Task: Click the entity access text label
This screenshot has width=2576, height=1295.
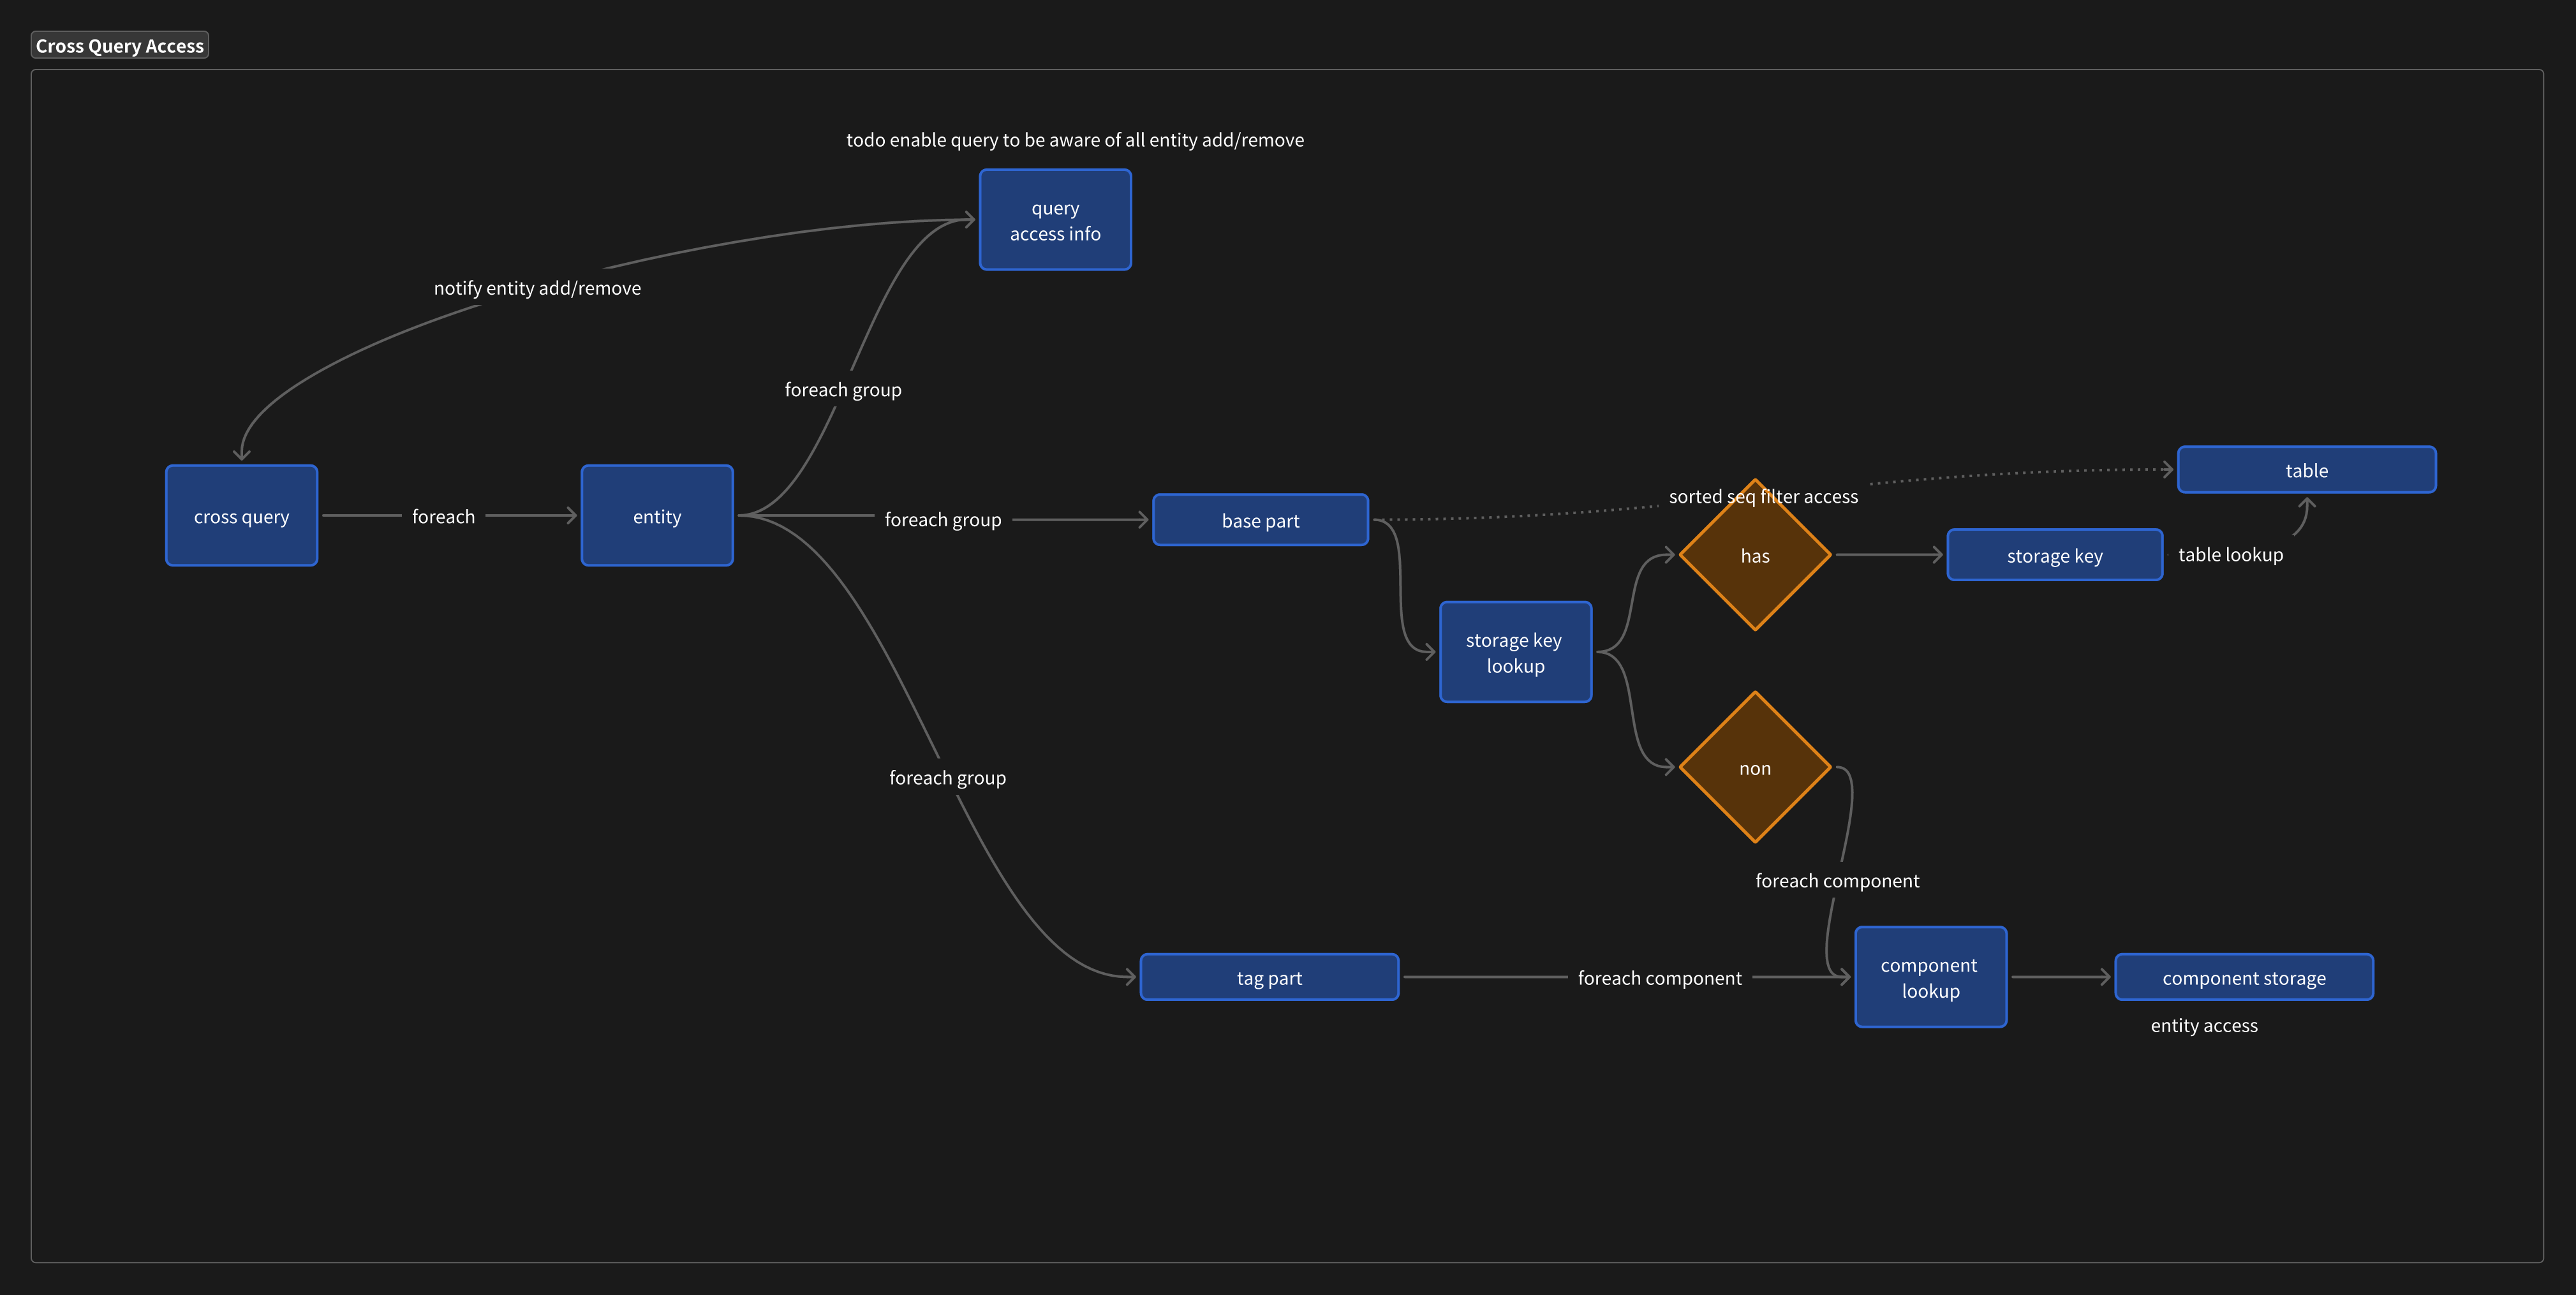Action: [x=2204, y=1025]
